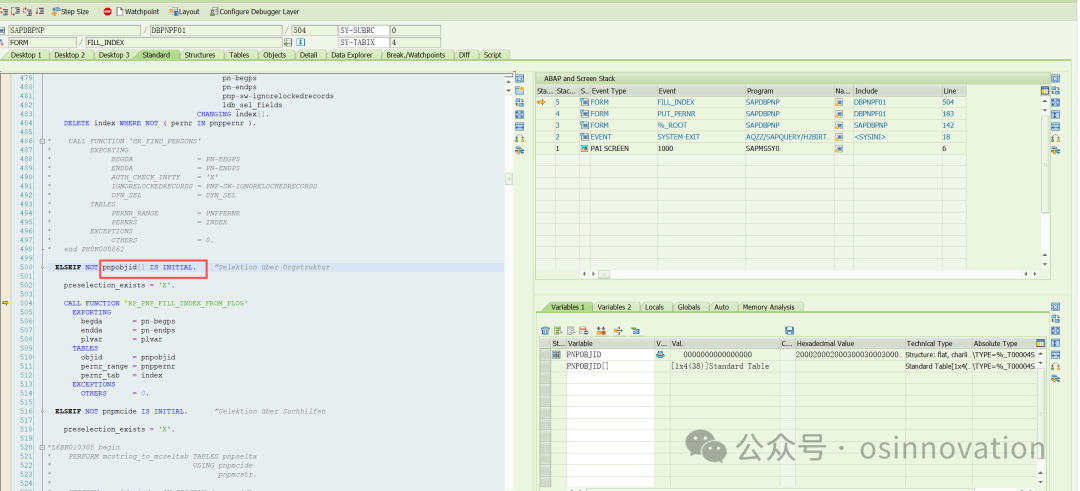Click the left arrow of the stack horizontal scrollbar
This screenshot has width=1080, height=491.
coord(585,273)
